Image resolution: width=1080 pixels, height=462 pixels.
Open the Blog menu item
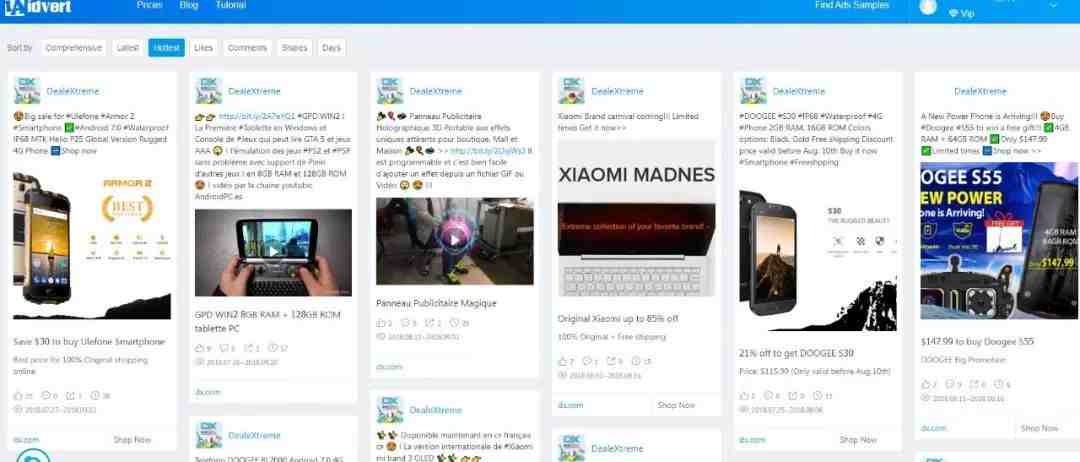189,5
